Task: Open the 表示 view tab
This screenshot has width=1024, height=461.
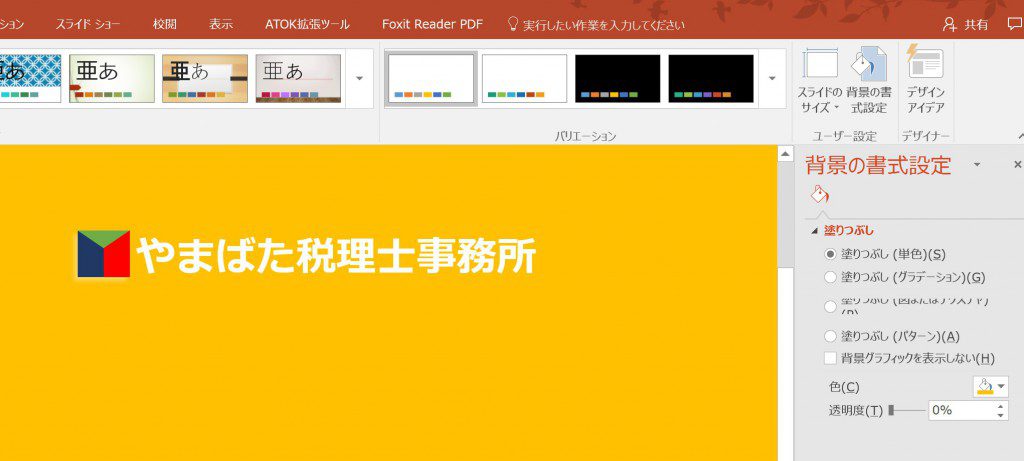Action: click(x=221, y=24)
